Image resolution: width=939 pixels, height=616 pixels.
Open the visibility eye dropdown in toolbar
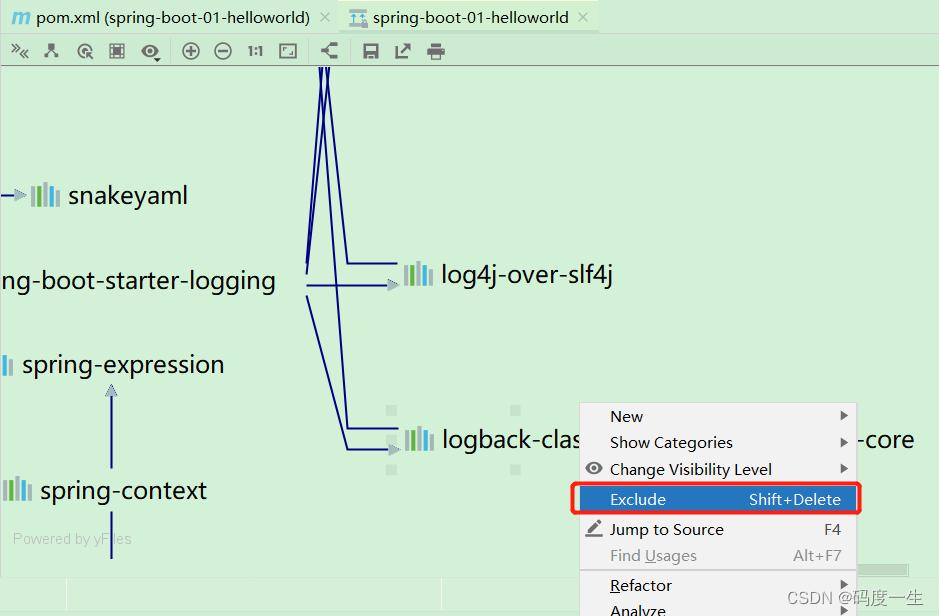click(x=150, y=52)
